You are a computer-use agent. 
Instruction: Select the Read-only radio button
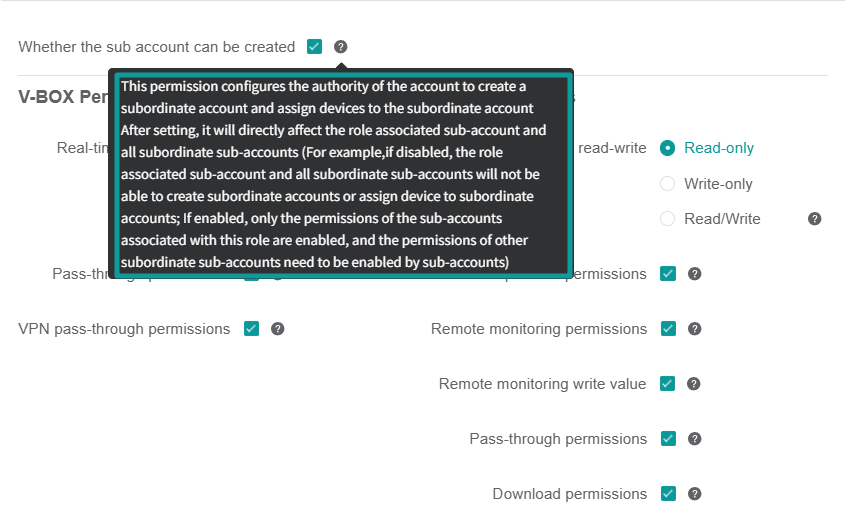point(667,148)
